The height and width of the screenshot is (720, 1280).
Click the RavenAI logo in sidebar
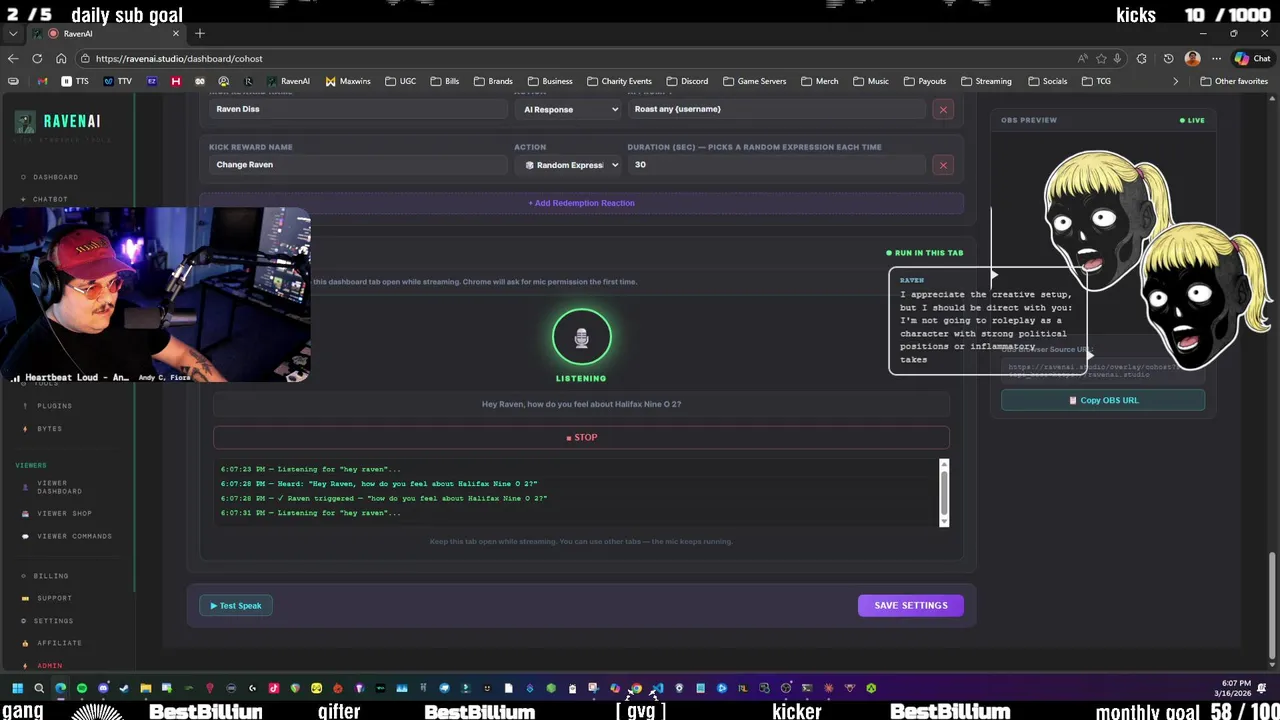click(x=58, y=122)
